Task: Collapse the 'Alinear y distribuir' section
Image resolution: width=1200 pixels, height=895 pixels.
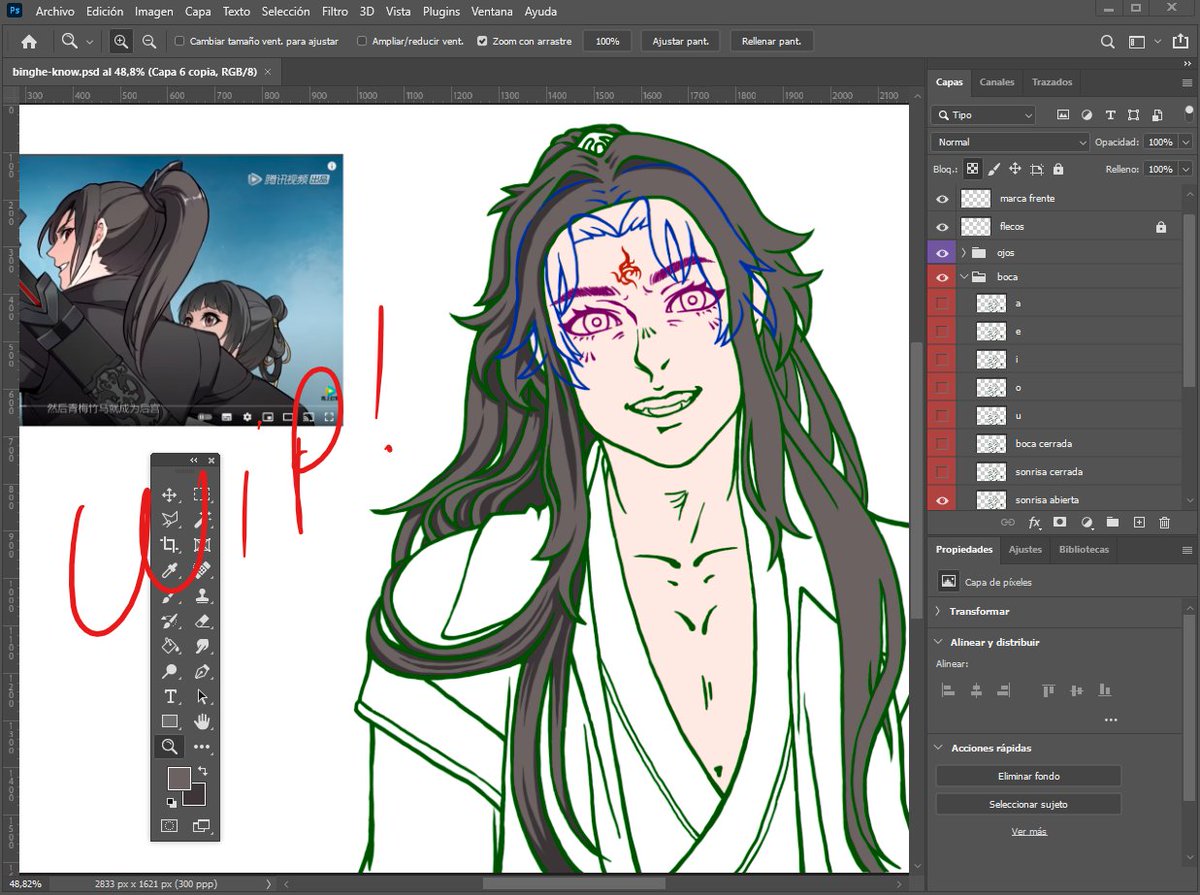Action: 938,642
